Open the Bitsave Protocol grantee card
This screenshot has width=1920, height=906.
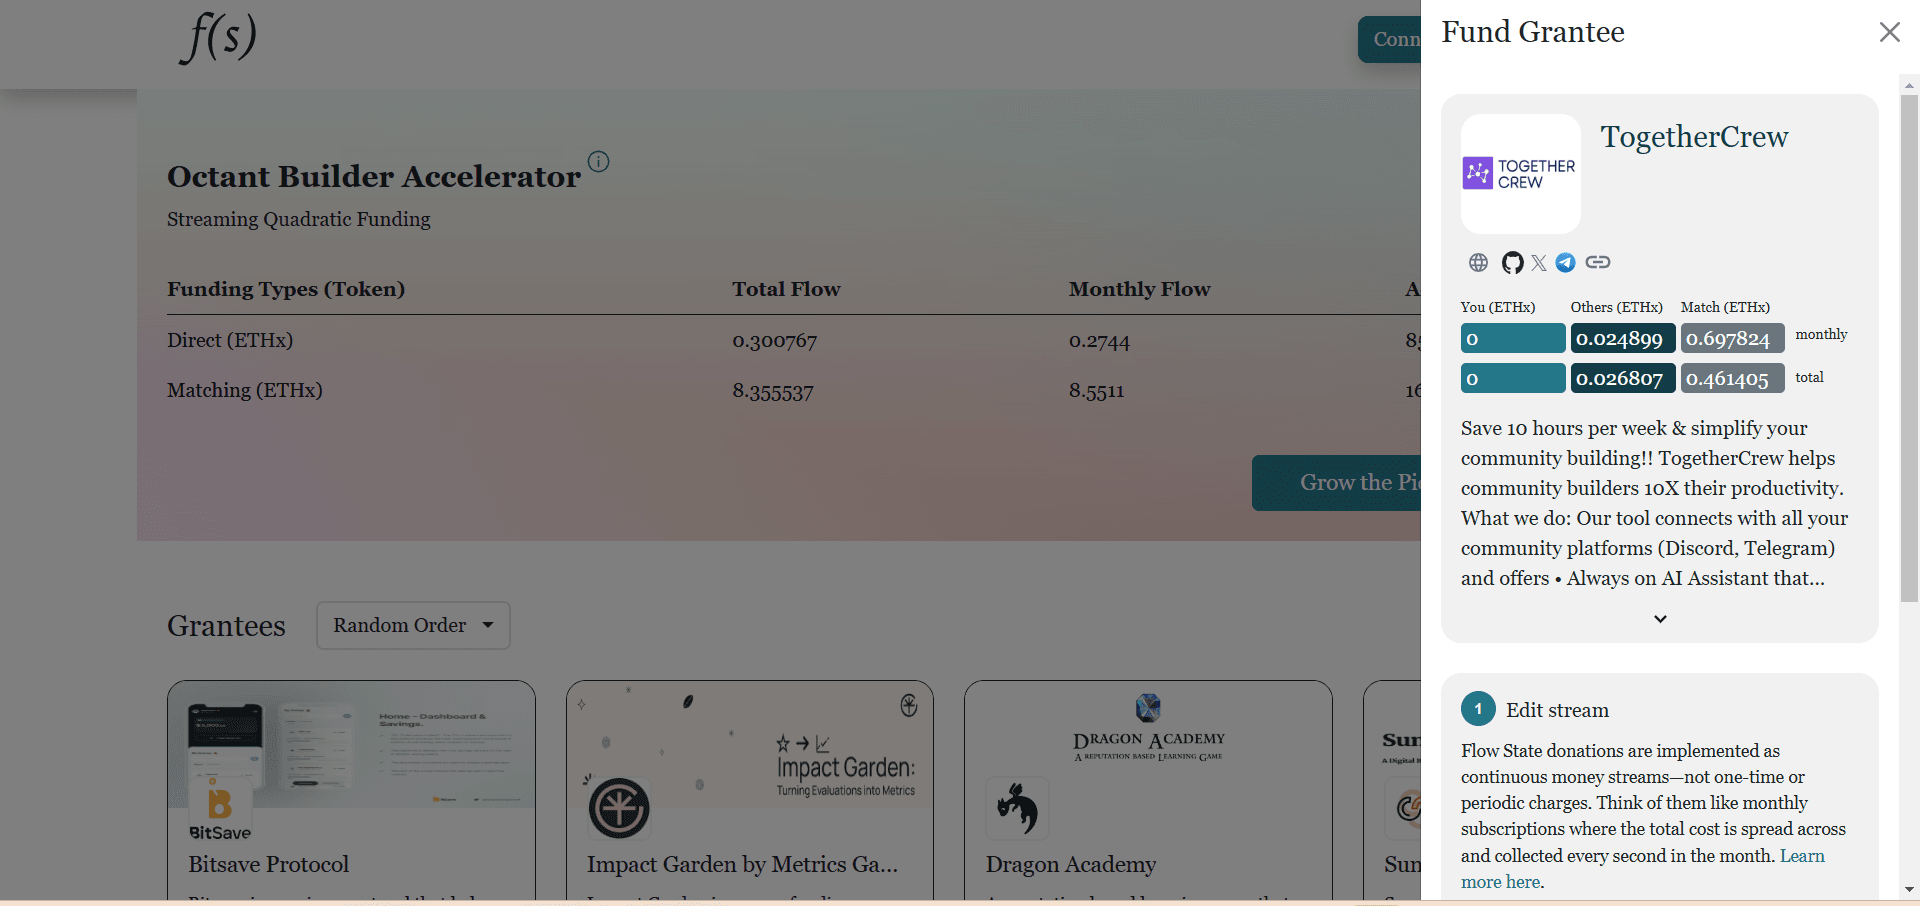point(351,790)
